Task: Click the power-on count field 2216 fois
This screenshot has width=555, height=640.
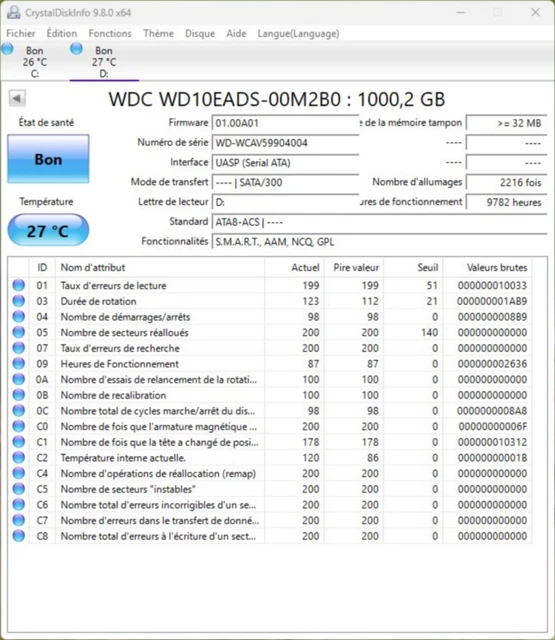Action: pos(506,182)
